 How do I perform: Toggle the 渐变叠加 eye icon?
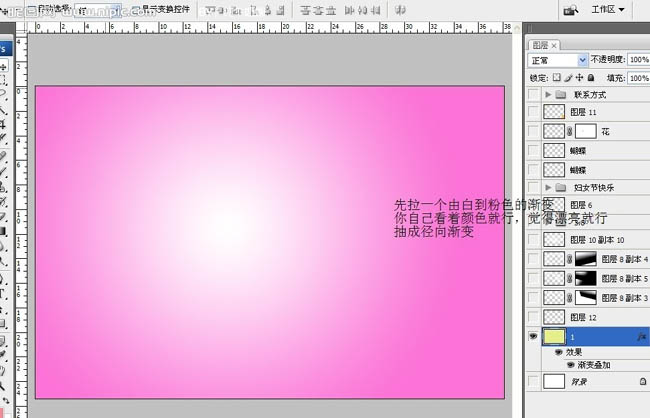tap(571, 365)
